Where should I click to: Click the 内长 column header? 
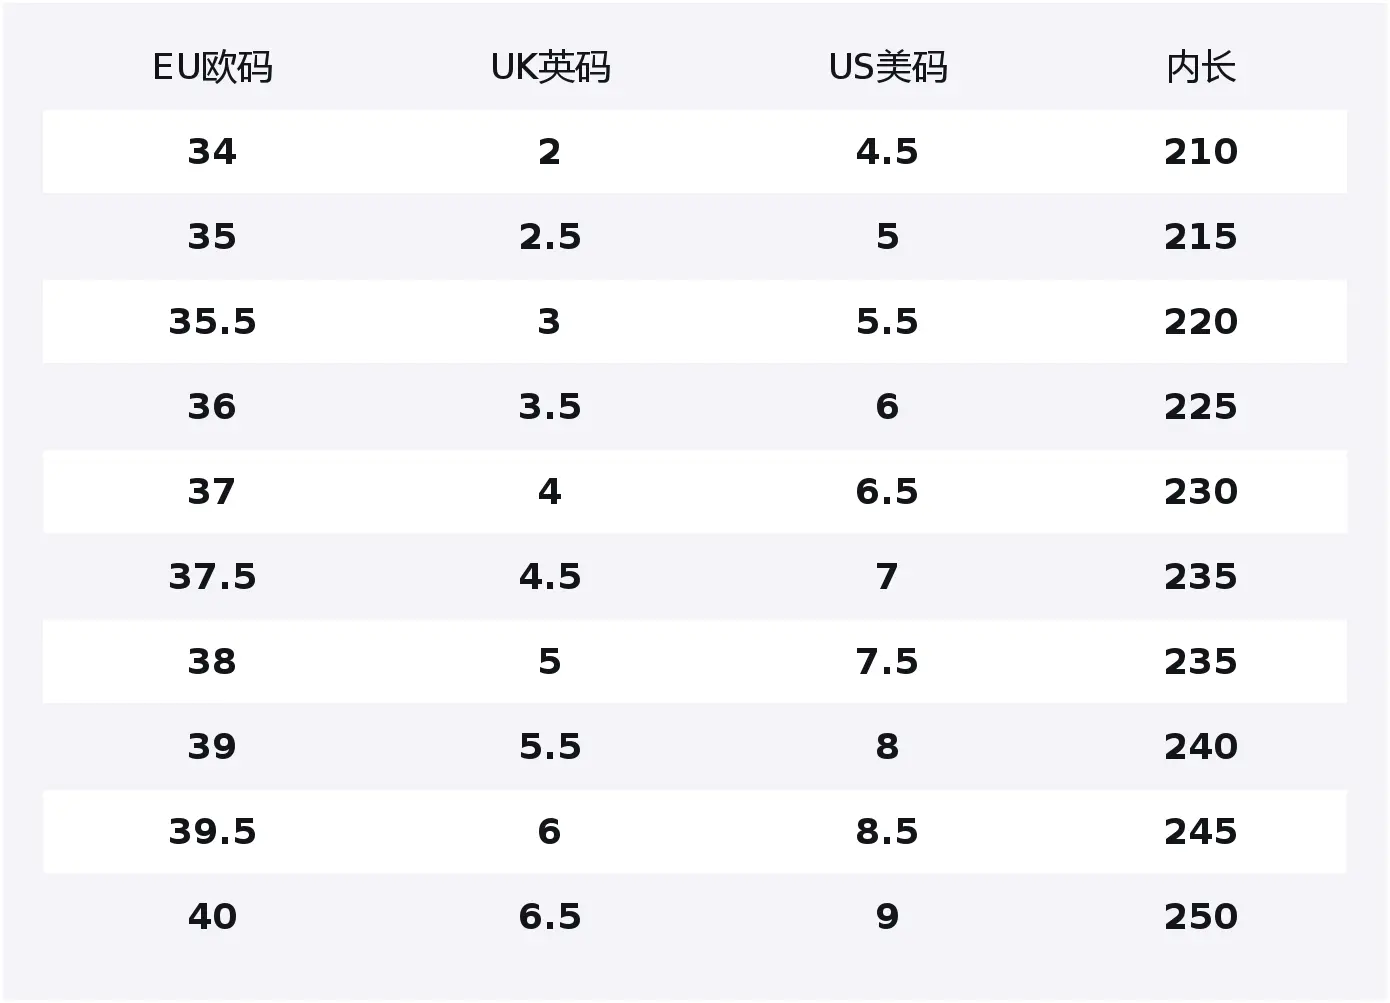click(1200, 68)
